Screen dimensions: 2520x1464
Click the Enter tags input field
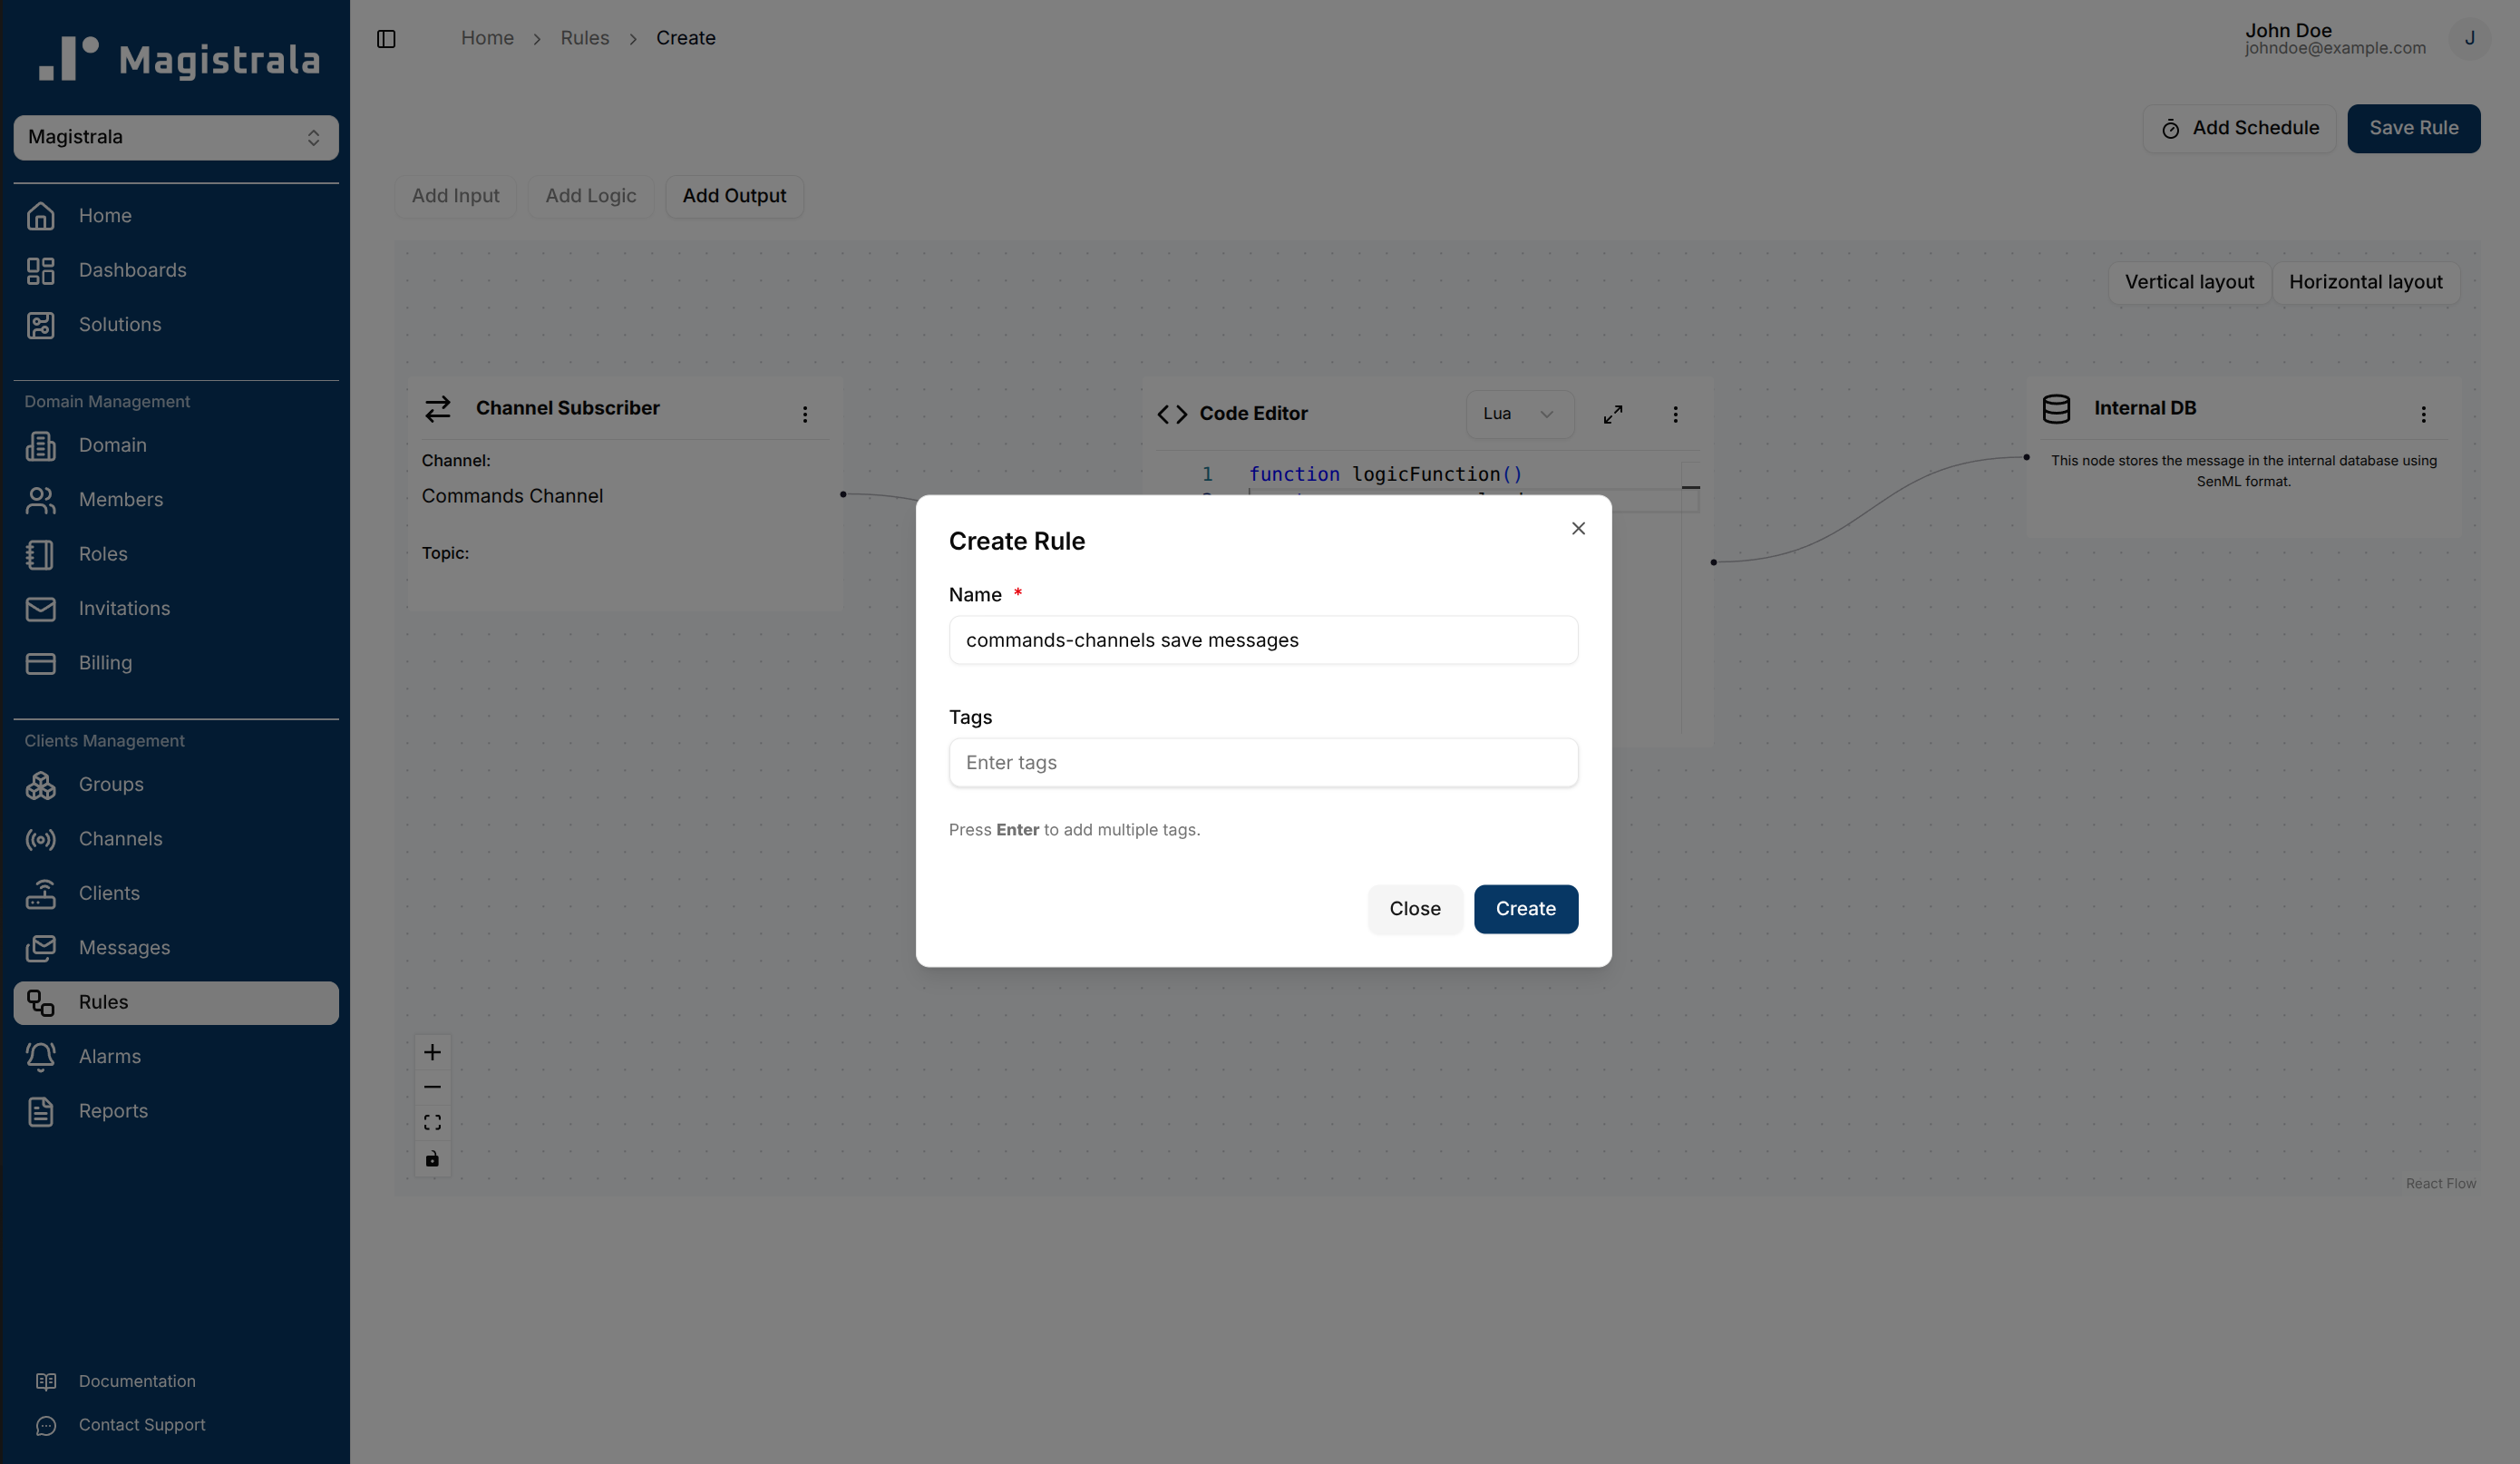tap(1263, 763)
